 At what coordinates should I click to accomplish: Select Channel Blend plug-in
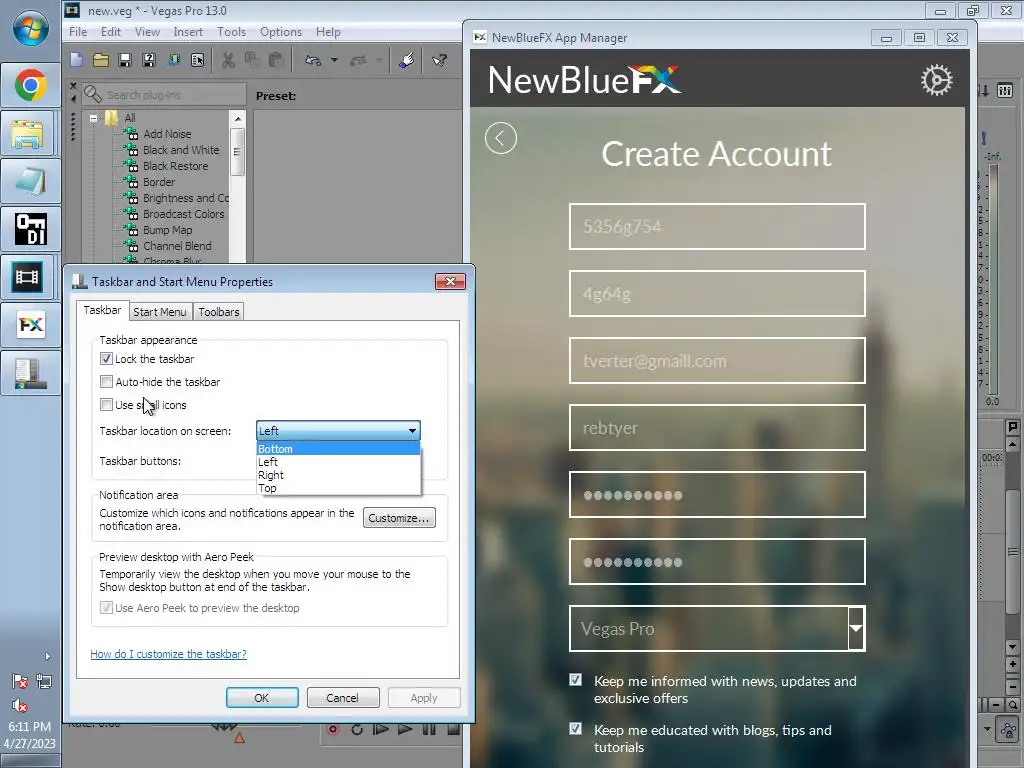[x=177, y=246]
